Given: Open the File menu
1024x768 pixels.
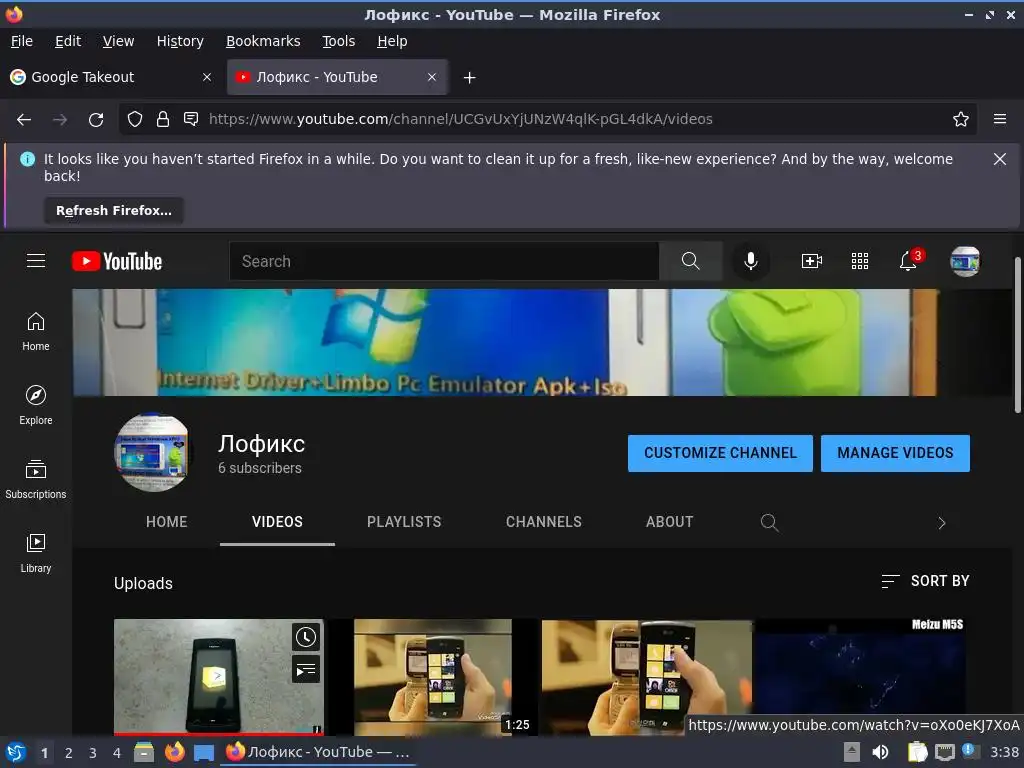Looking at the screenshot, I should coord(22,41).
